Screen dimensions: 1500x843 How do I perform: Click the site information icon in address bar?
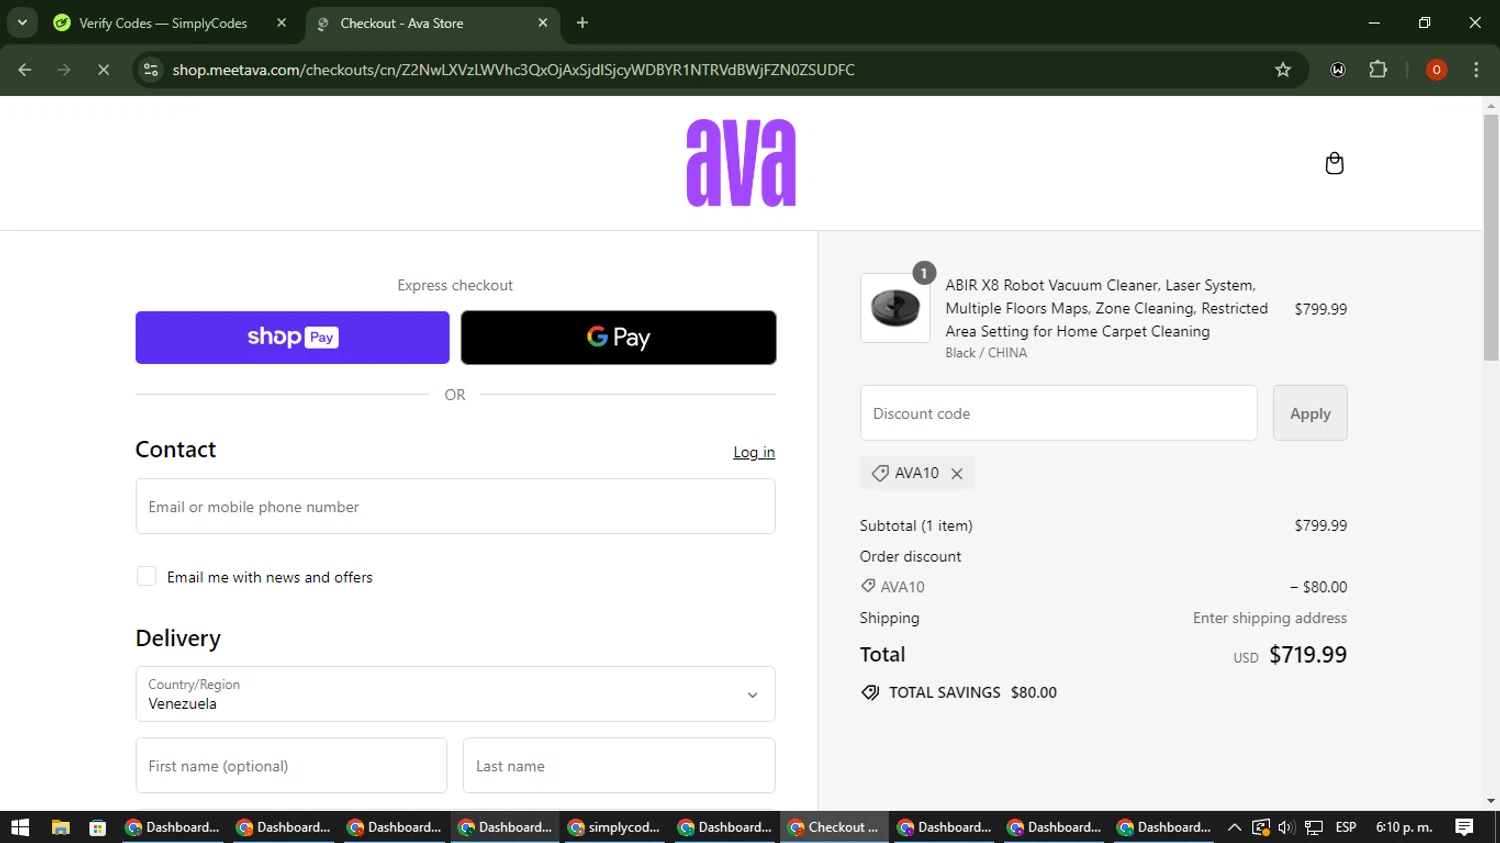tap(151, 69)
